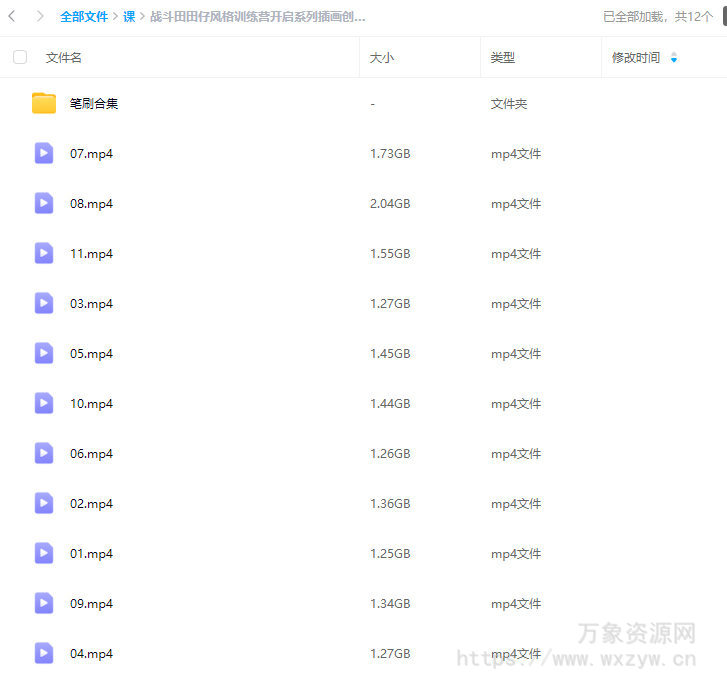This screenshot has width=727, height=693.
Task: Click mp4文件 type in 07.mp4 row
Action: [516, 154]
